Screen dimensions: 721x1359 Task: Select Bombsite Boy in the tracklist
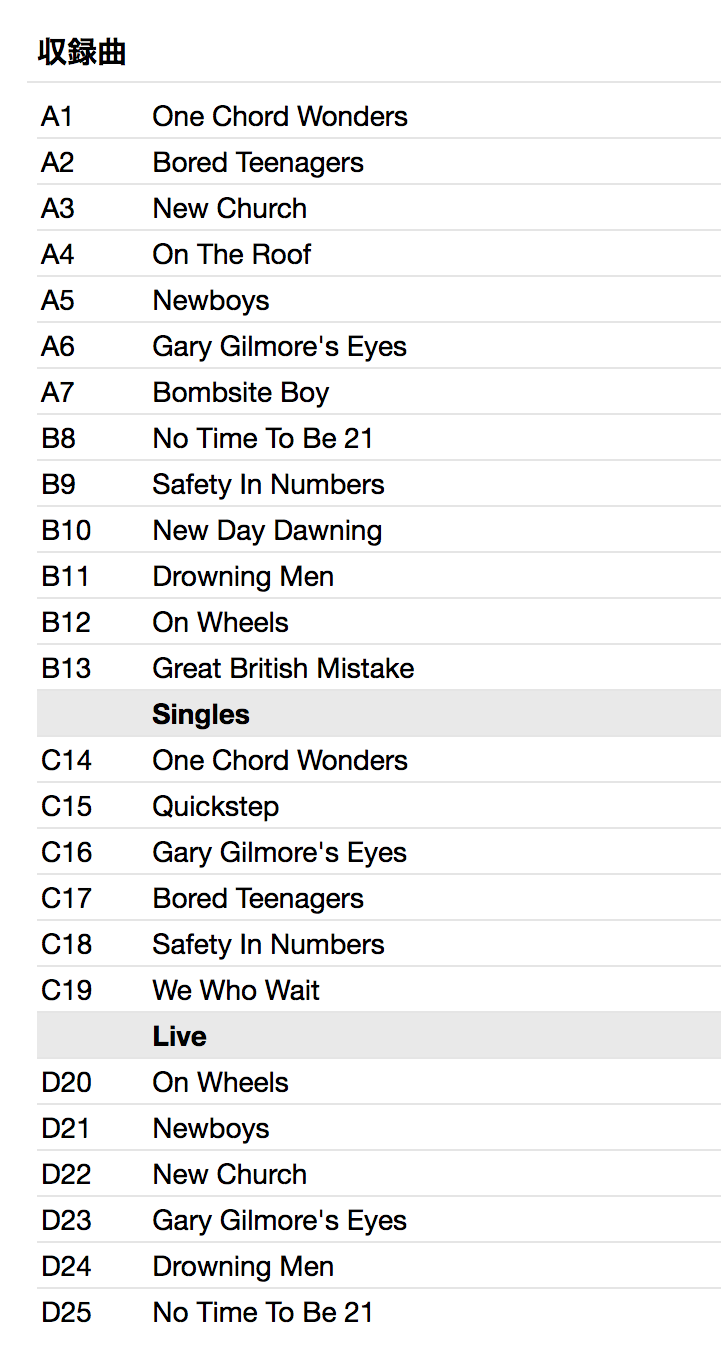[240, 393]
